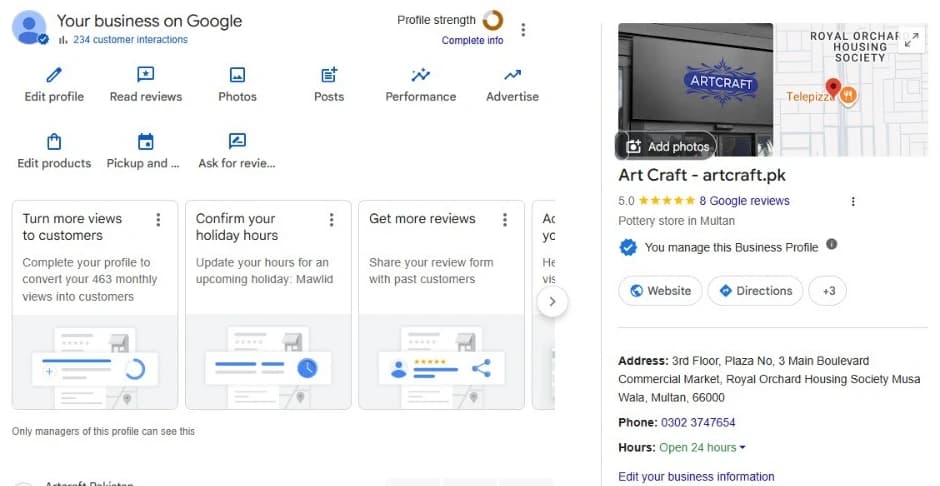Open the ARTCRAFT storefront photo
Screen dimensions: 940x486
point(696,89)
